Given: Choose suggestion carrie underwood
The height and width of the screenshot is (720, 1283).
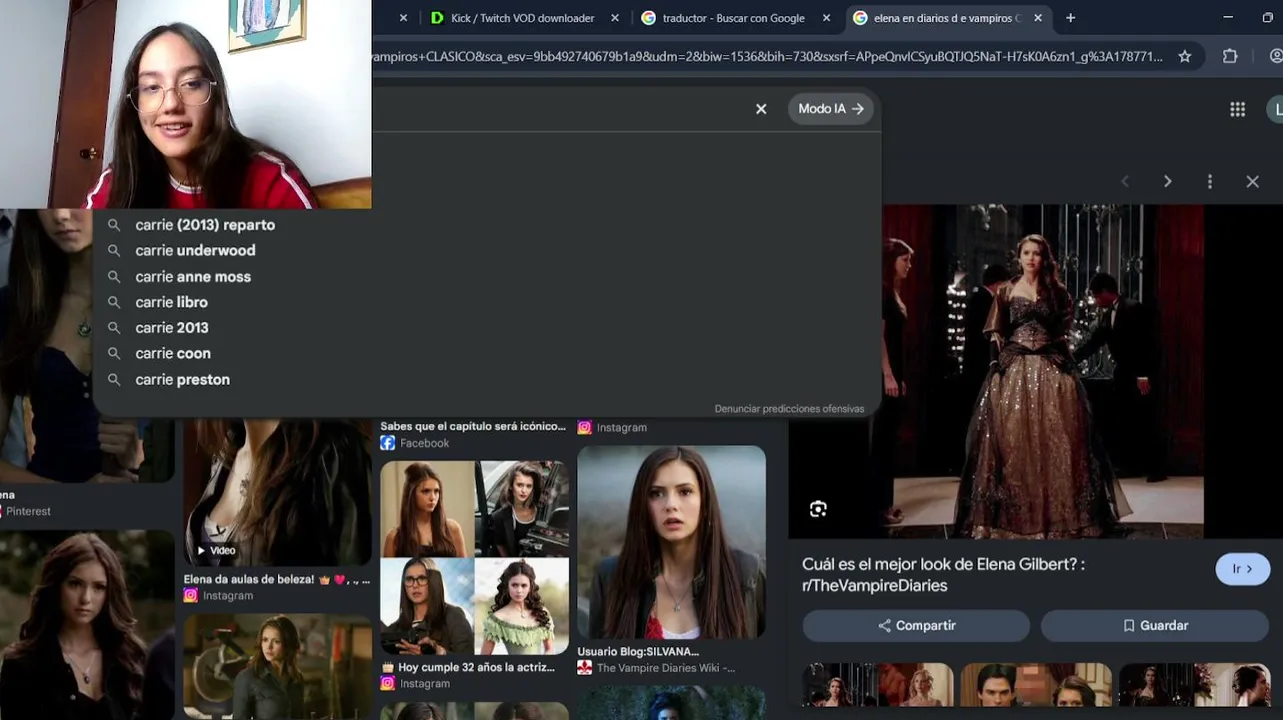Looking at the screenshot, I should (195, 251).
